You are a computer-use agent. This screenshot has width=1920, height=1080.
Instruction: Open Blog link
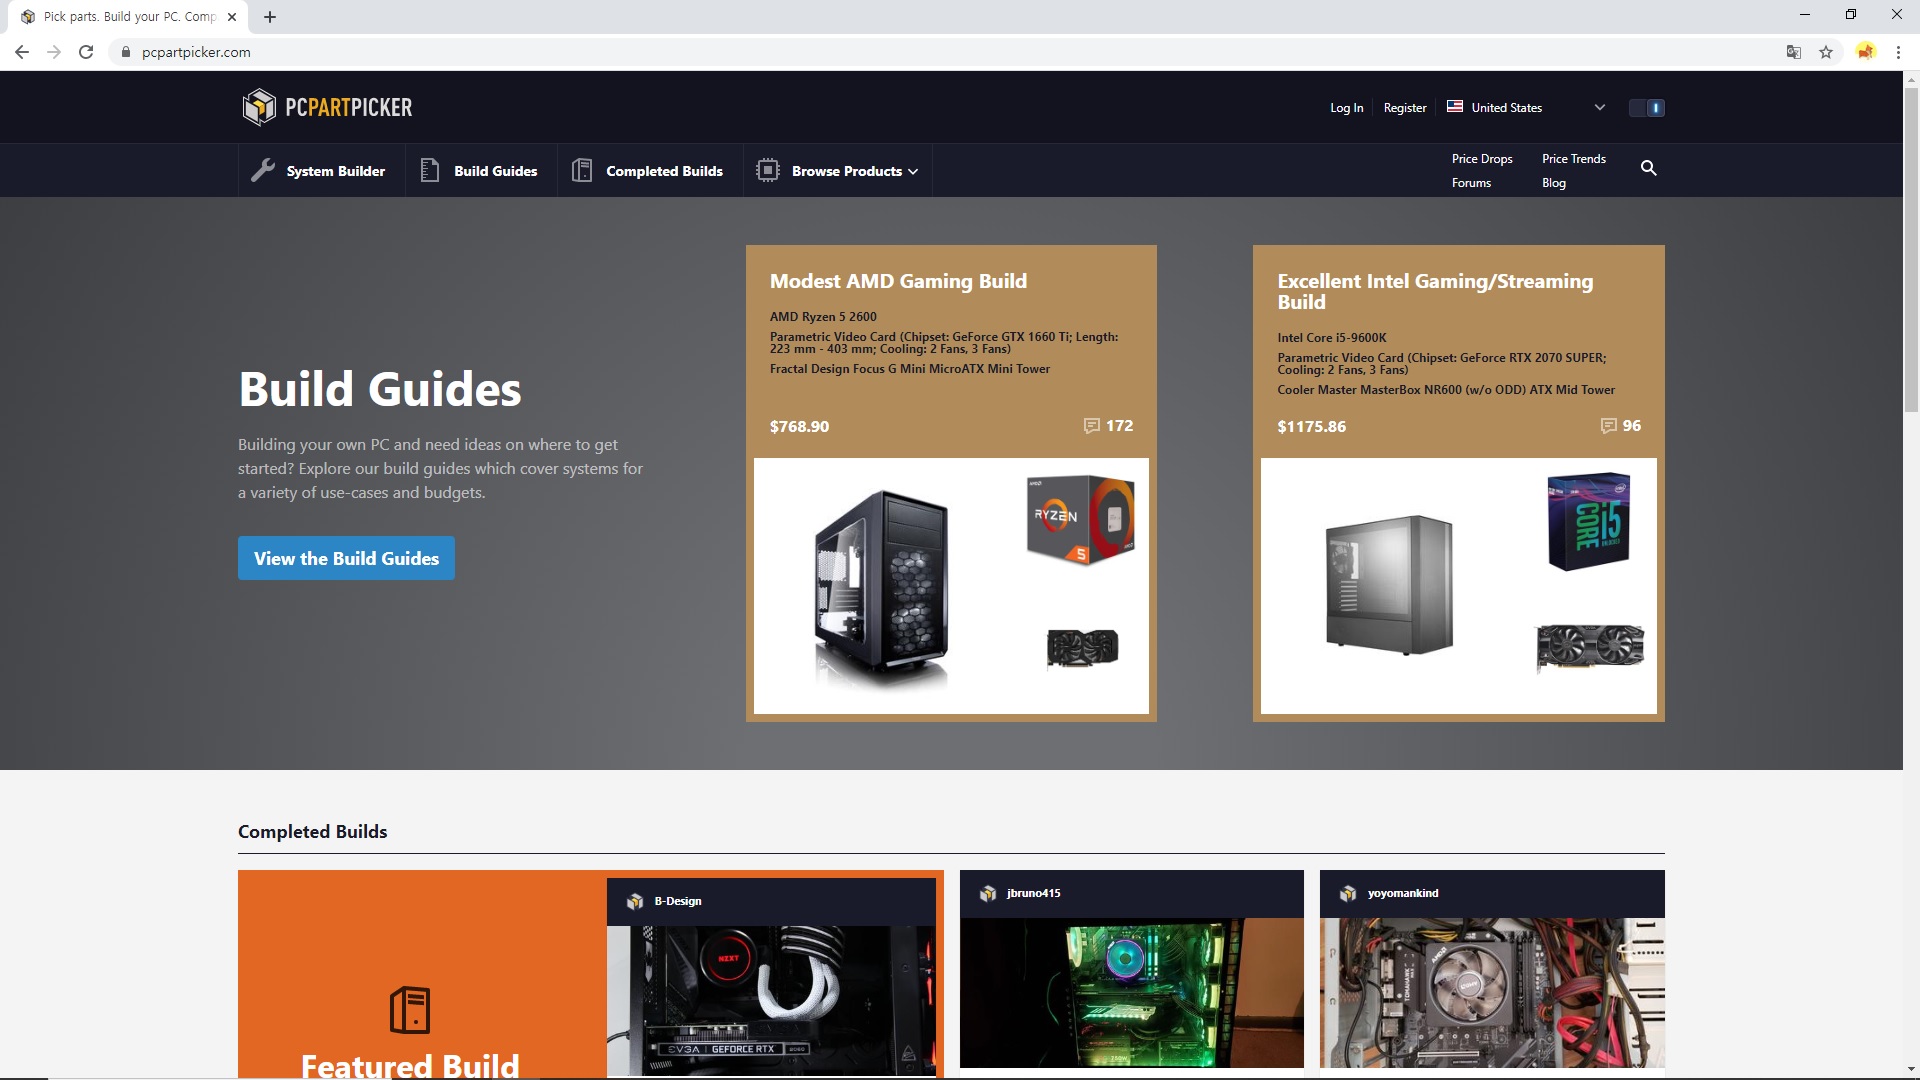click(x=1554, y=183)
